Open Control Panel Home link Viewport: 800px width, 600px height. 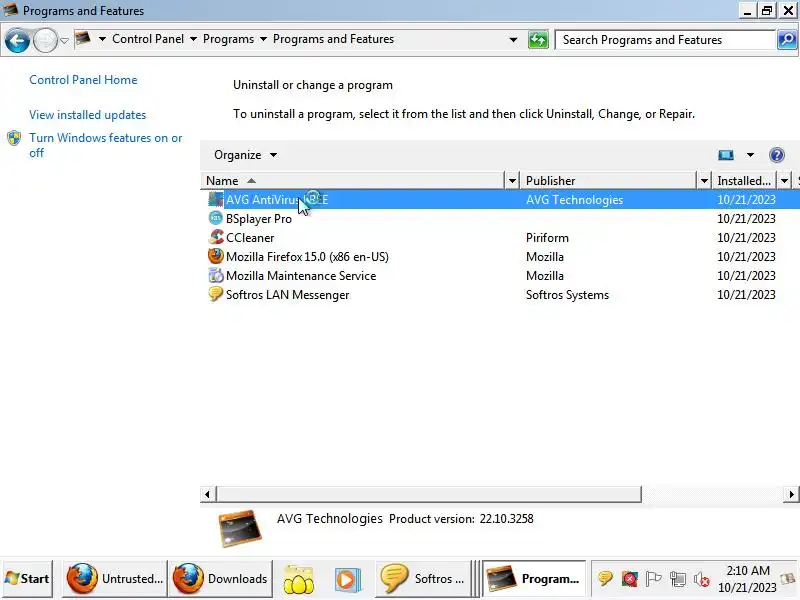tap(83, 80)
